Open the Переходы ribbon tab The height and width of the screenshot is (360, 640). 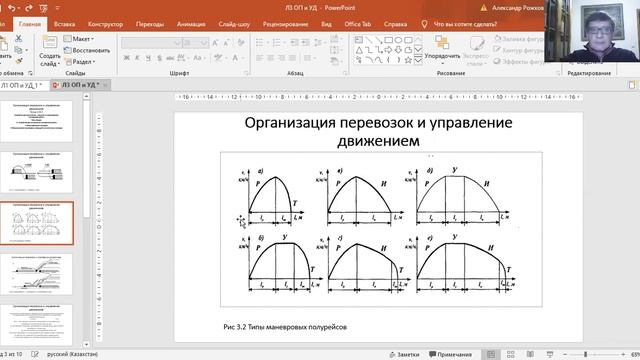pyautogui.click(x=150, y=24)
